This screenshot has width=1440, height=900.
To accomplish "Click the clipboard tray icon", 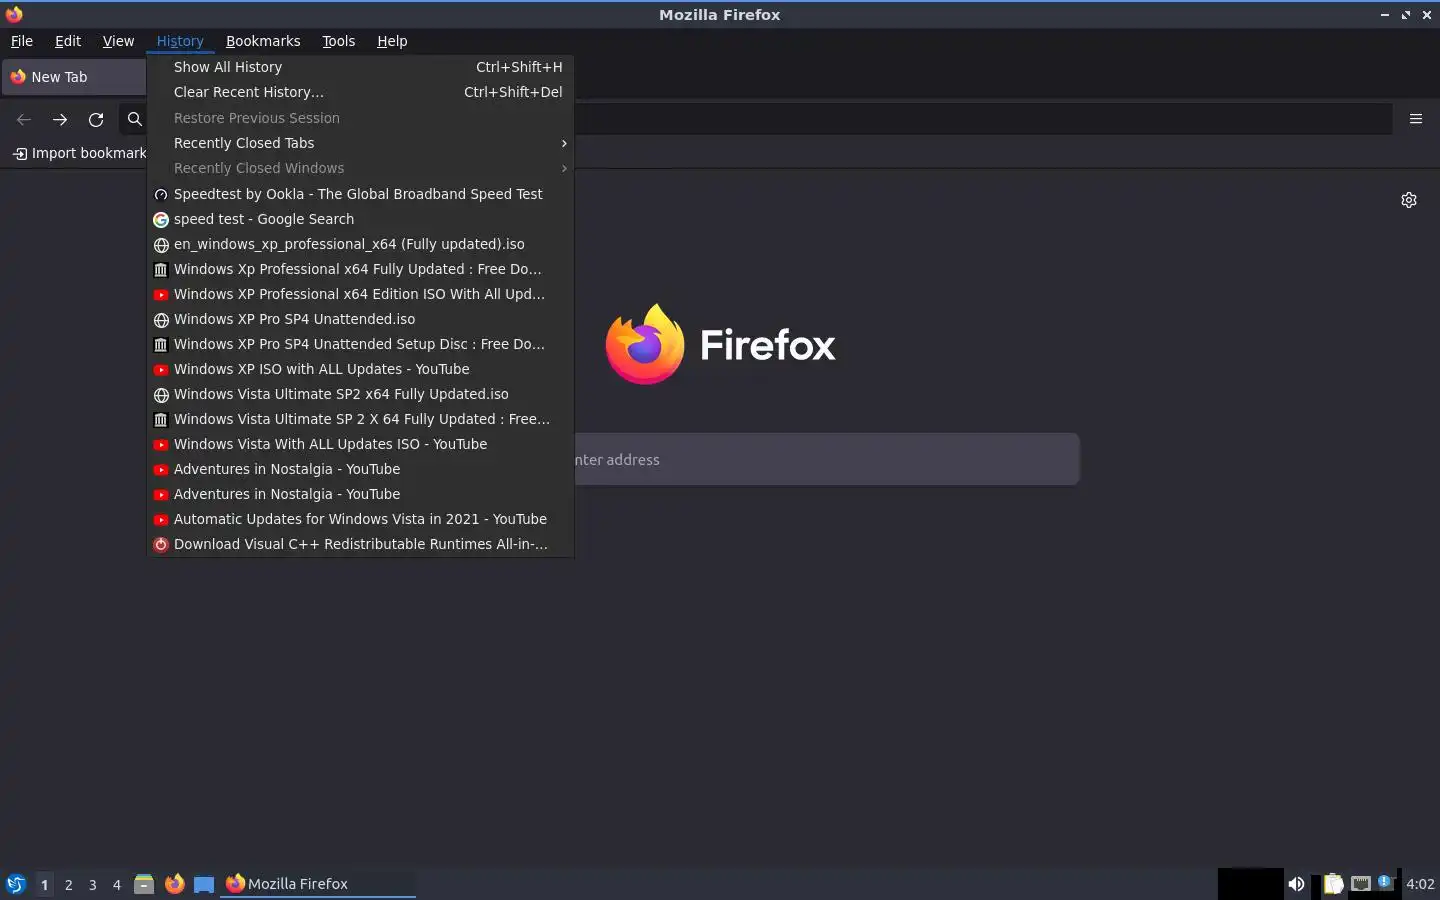I will tap(1333, 884).
